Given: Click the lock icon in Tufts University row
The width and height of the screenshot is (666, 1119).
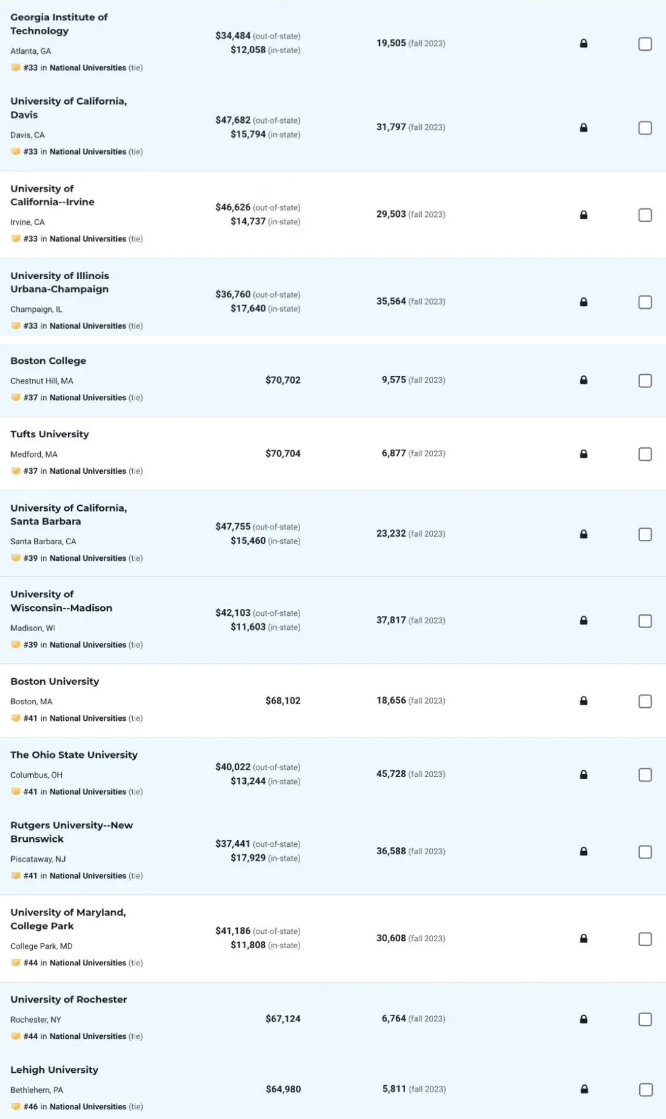Looking at the screenshot, I should pyautogui.click(x=583, y=454).
